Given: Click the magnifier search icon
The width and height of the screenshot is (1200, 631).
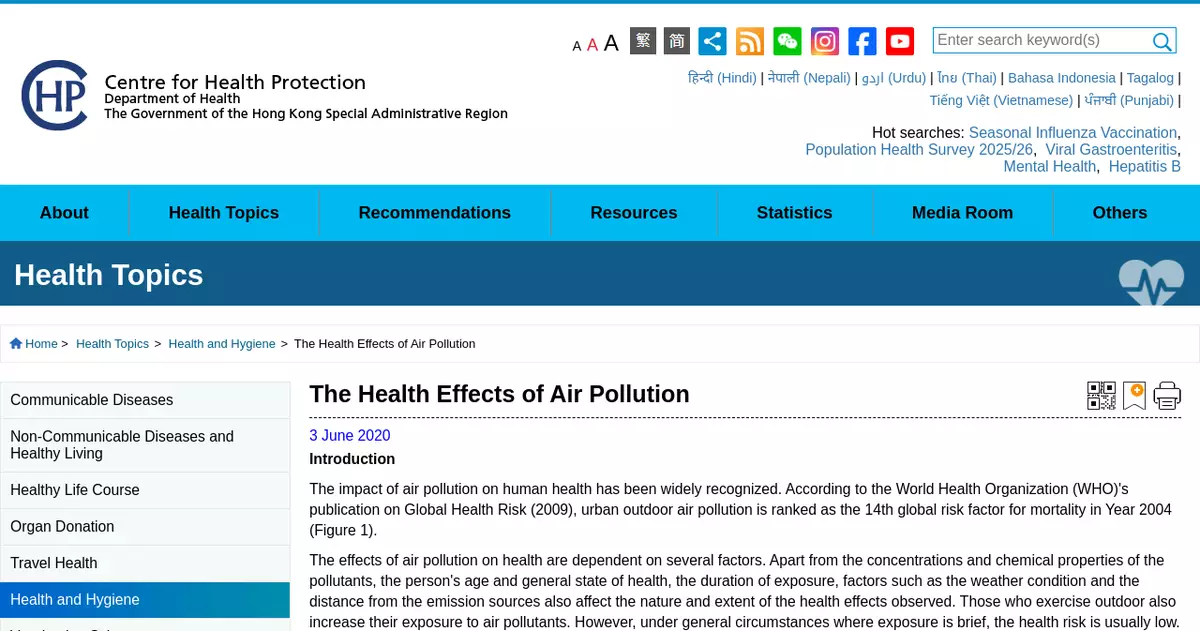Looking at the screenshot, I should [x=1162, y=41].
